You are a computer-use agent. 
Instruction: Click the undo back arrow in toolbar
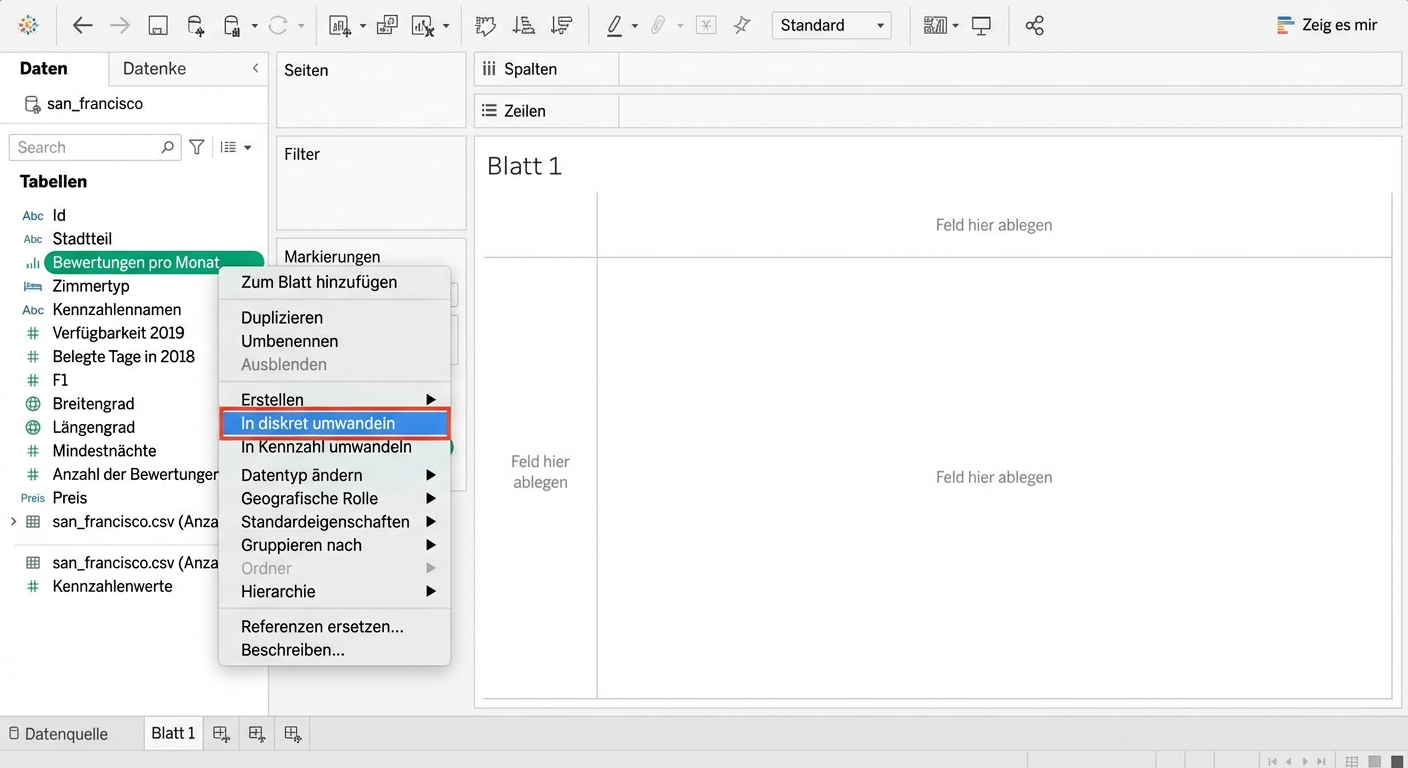(x=82, y=26)
